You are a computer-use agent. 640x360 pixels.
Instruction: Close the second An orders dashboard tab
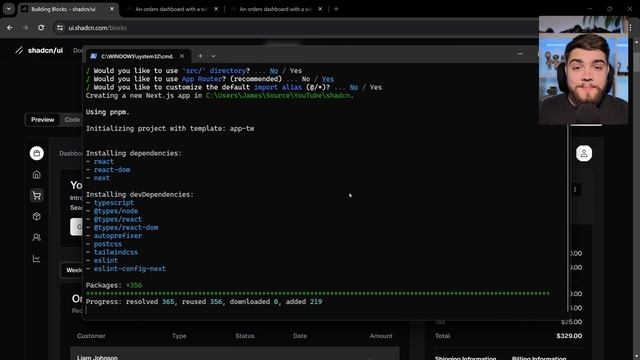pyautogui.click(x=216, y=9)
